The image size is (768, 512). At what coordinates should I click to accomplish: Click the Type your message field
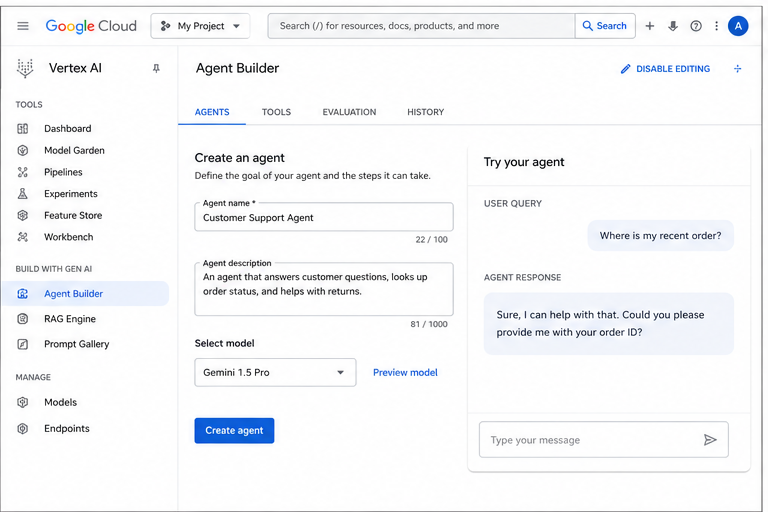pyautogui.click(x=603, y=440)
